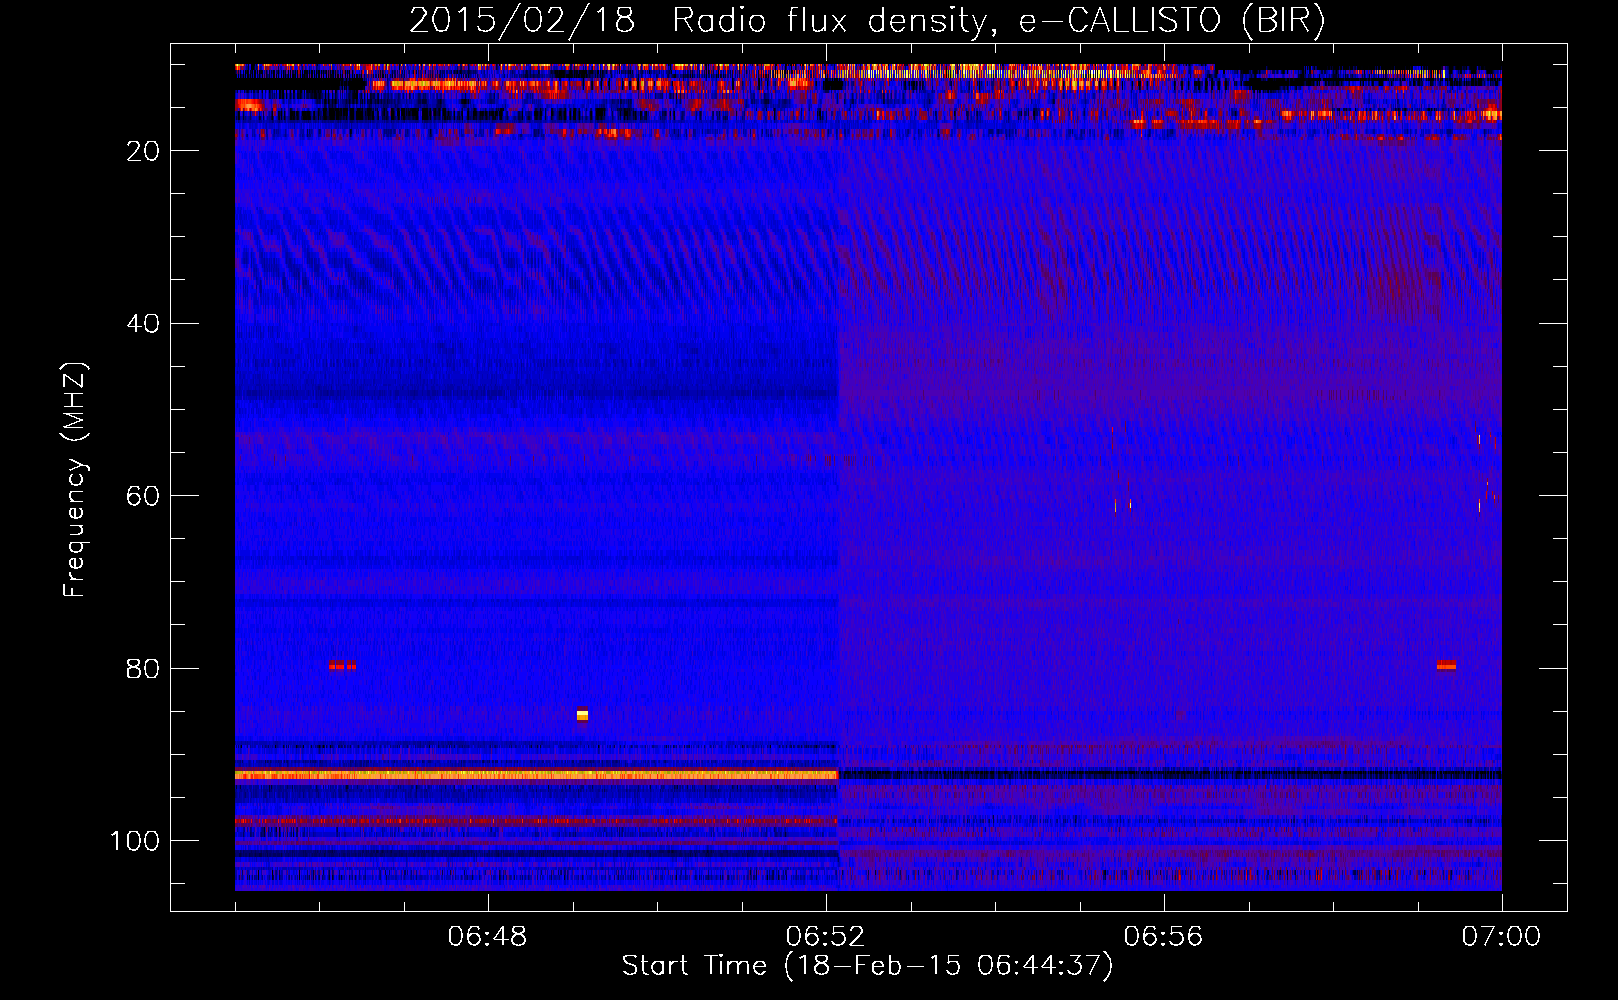This screenshot has height=1000, width=1618.
Task: Click the red spot near 80 MHz at far right
Action: pyautogui.click(x=1446, y=665)
